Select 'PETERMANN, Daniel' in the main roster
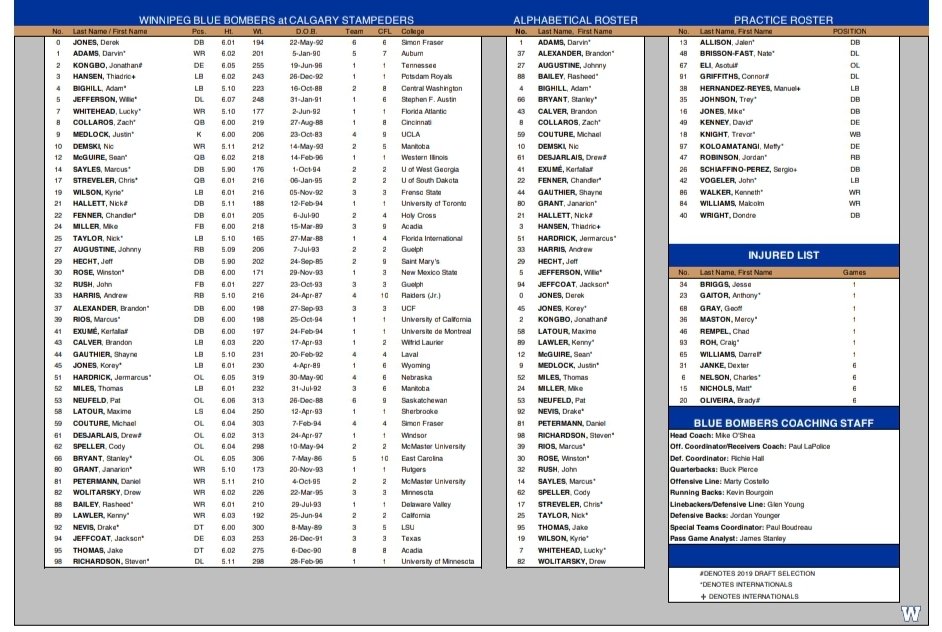 106,481
